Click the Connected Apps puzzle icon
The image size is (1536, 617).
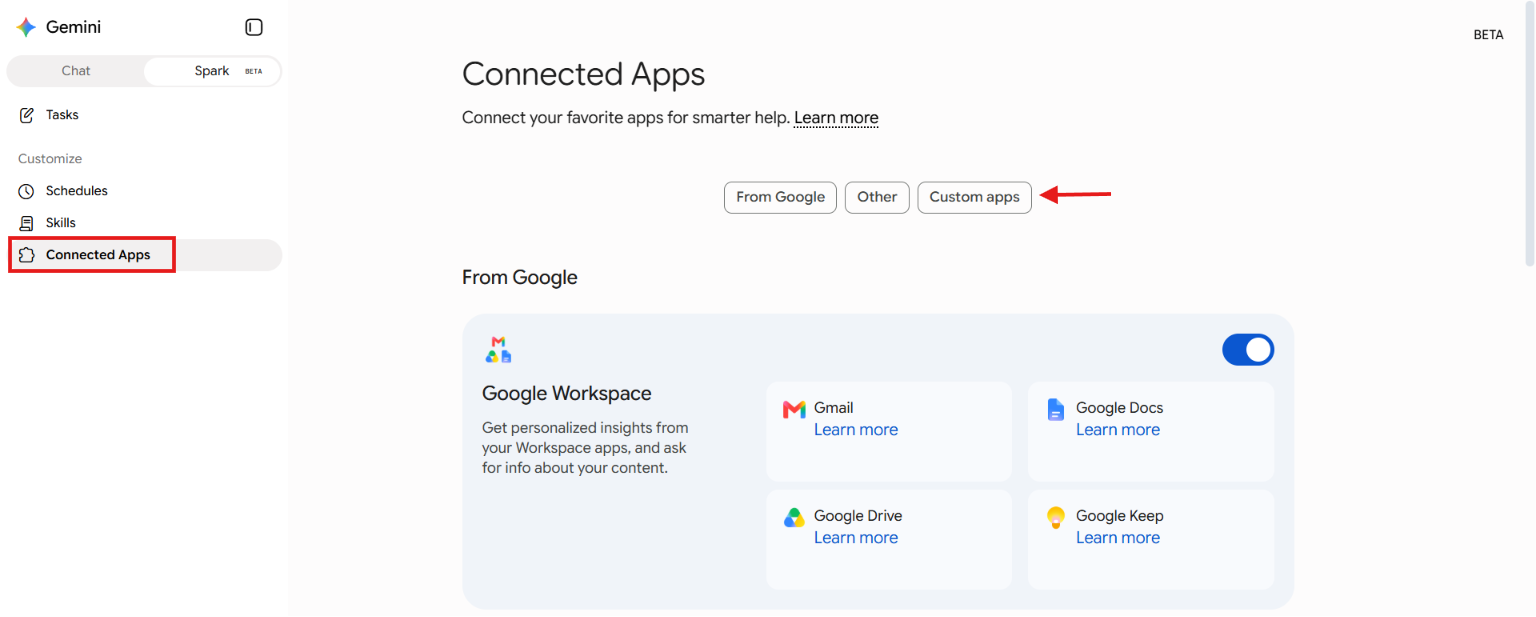(x=27, y=255)
